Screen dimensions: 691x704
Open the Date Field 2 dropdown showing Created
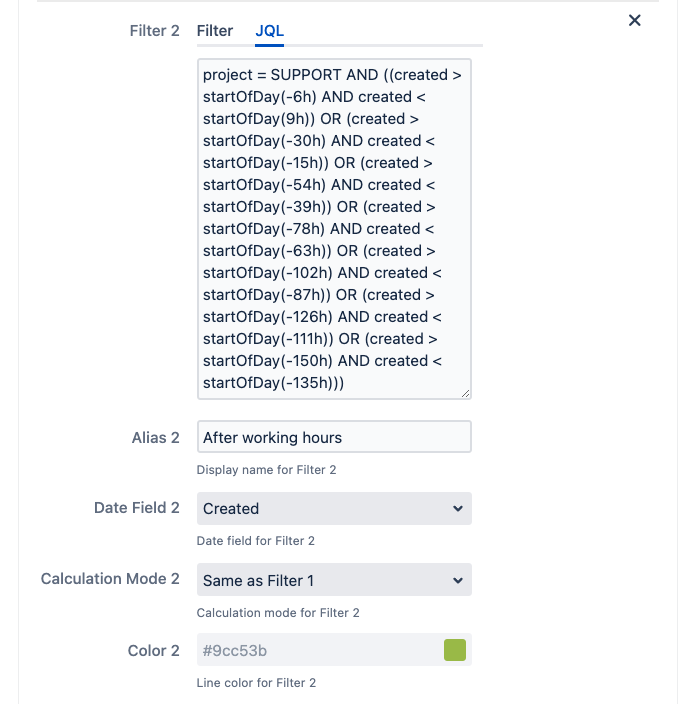click(x=320, y=508)
